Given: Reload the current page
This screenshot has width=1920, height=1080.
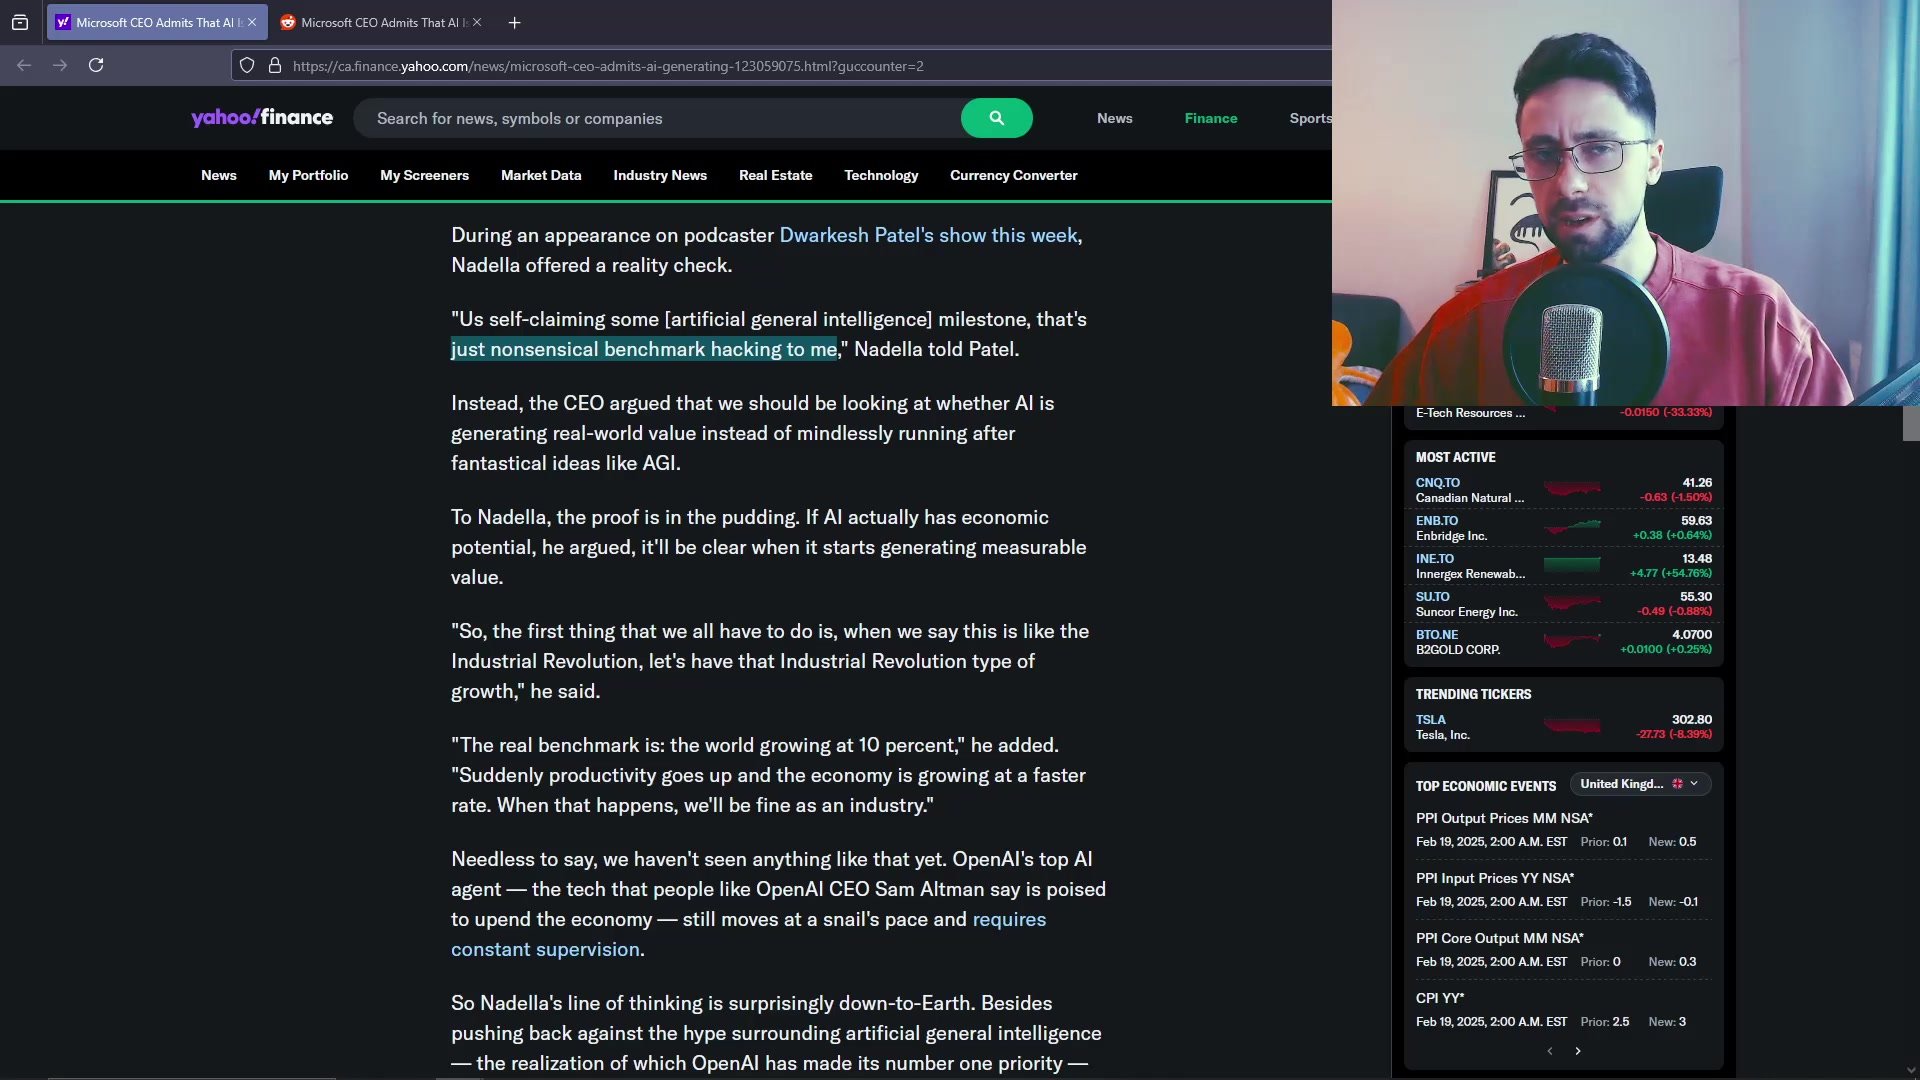Looking at the screenshot, I should [96, 65].
